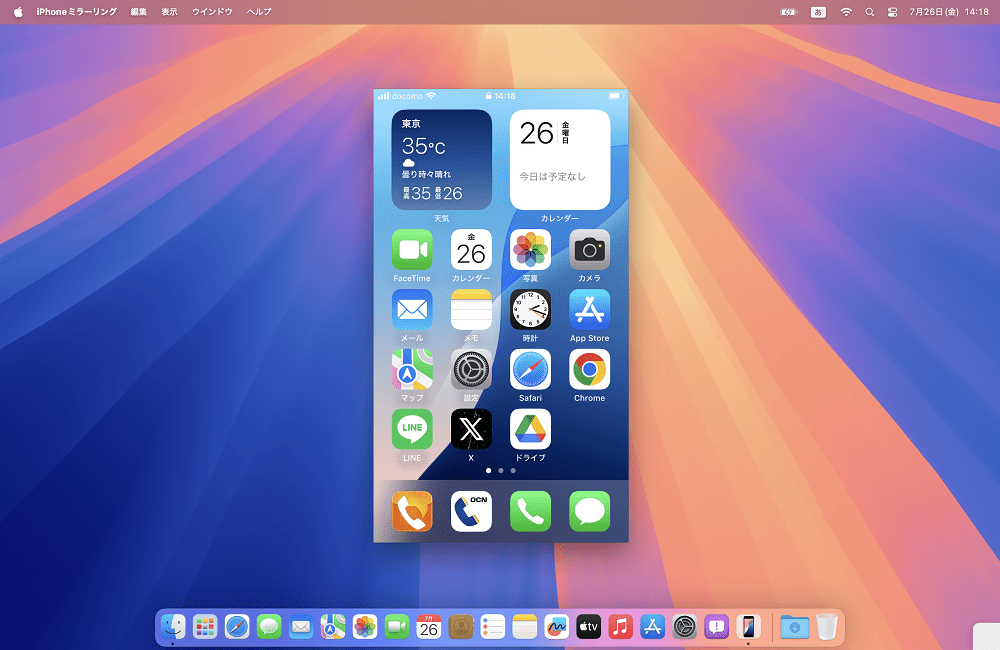Open Reminders from the Mac Dock

point(492,627)
